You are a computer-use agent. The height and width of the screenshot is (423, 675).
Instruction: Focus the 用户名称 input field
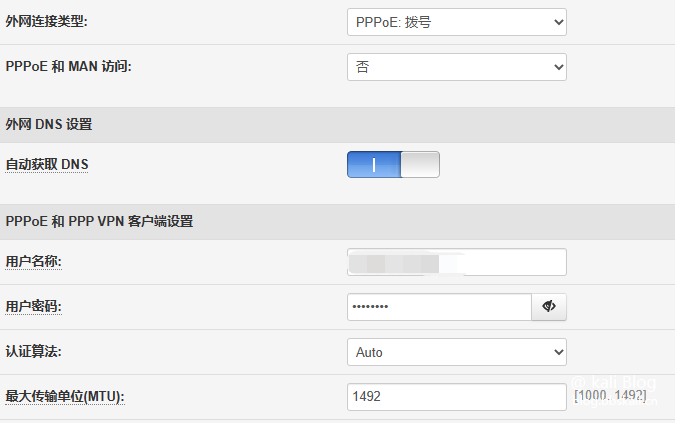[457, 262]
